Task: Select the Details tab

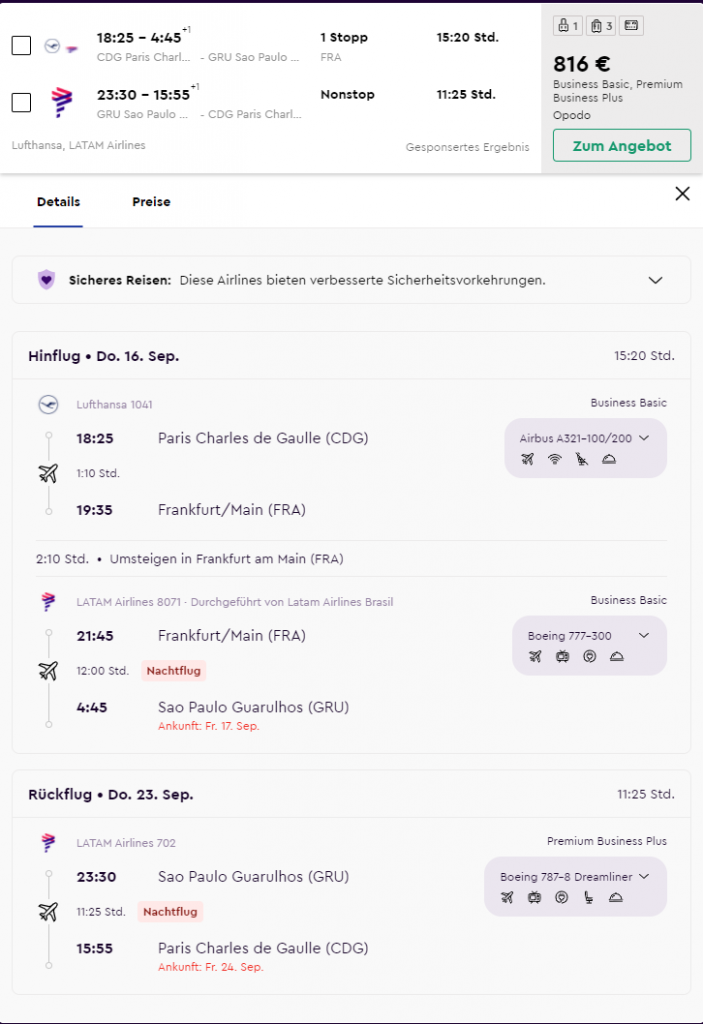Action: click(58, 202)
